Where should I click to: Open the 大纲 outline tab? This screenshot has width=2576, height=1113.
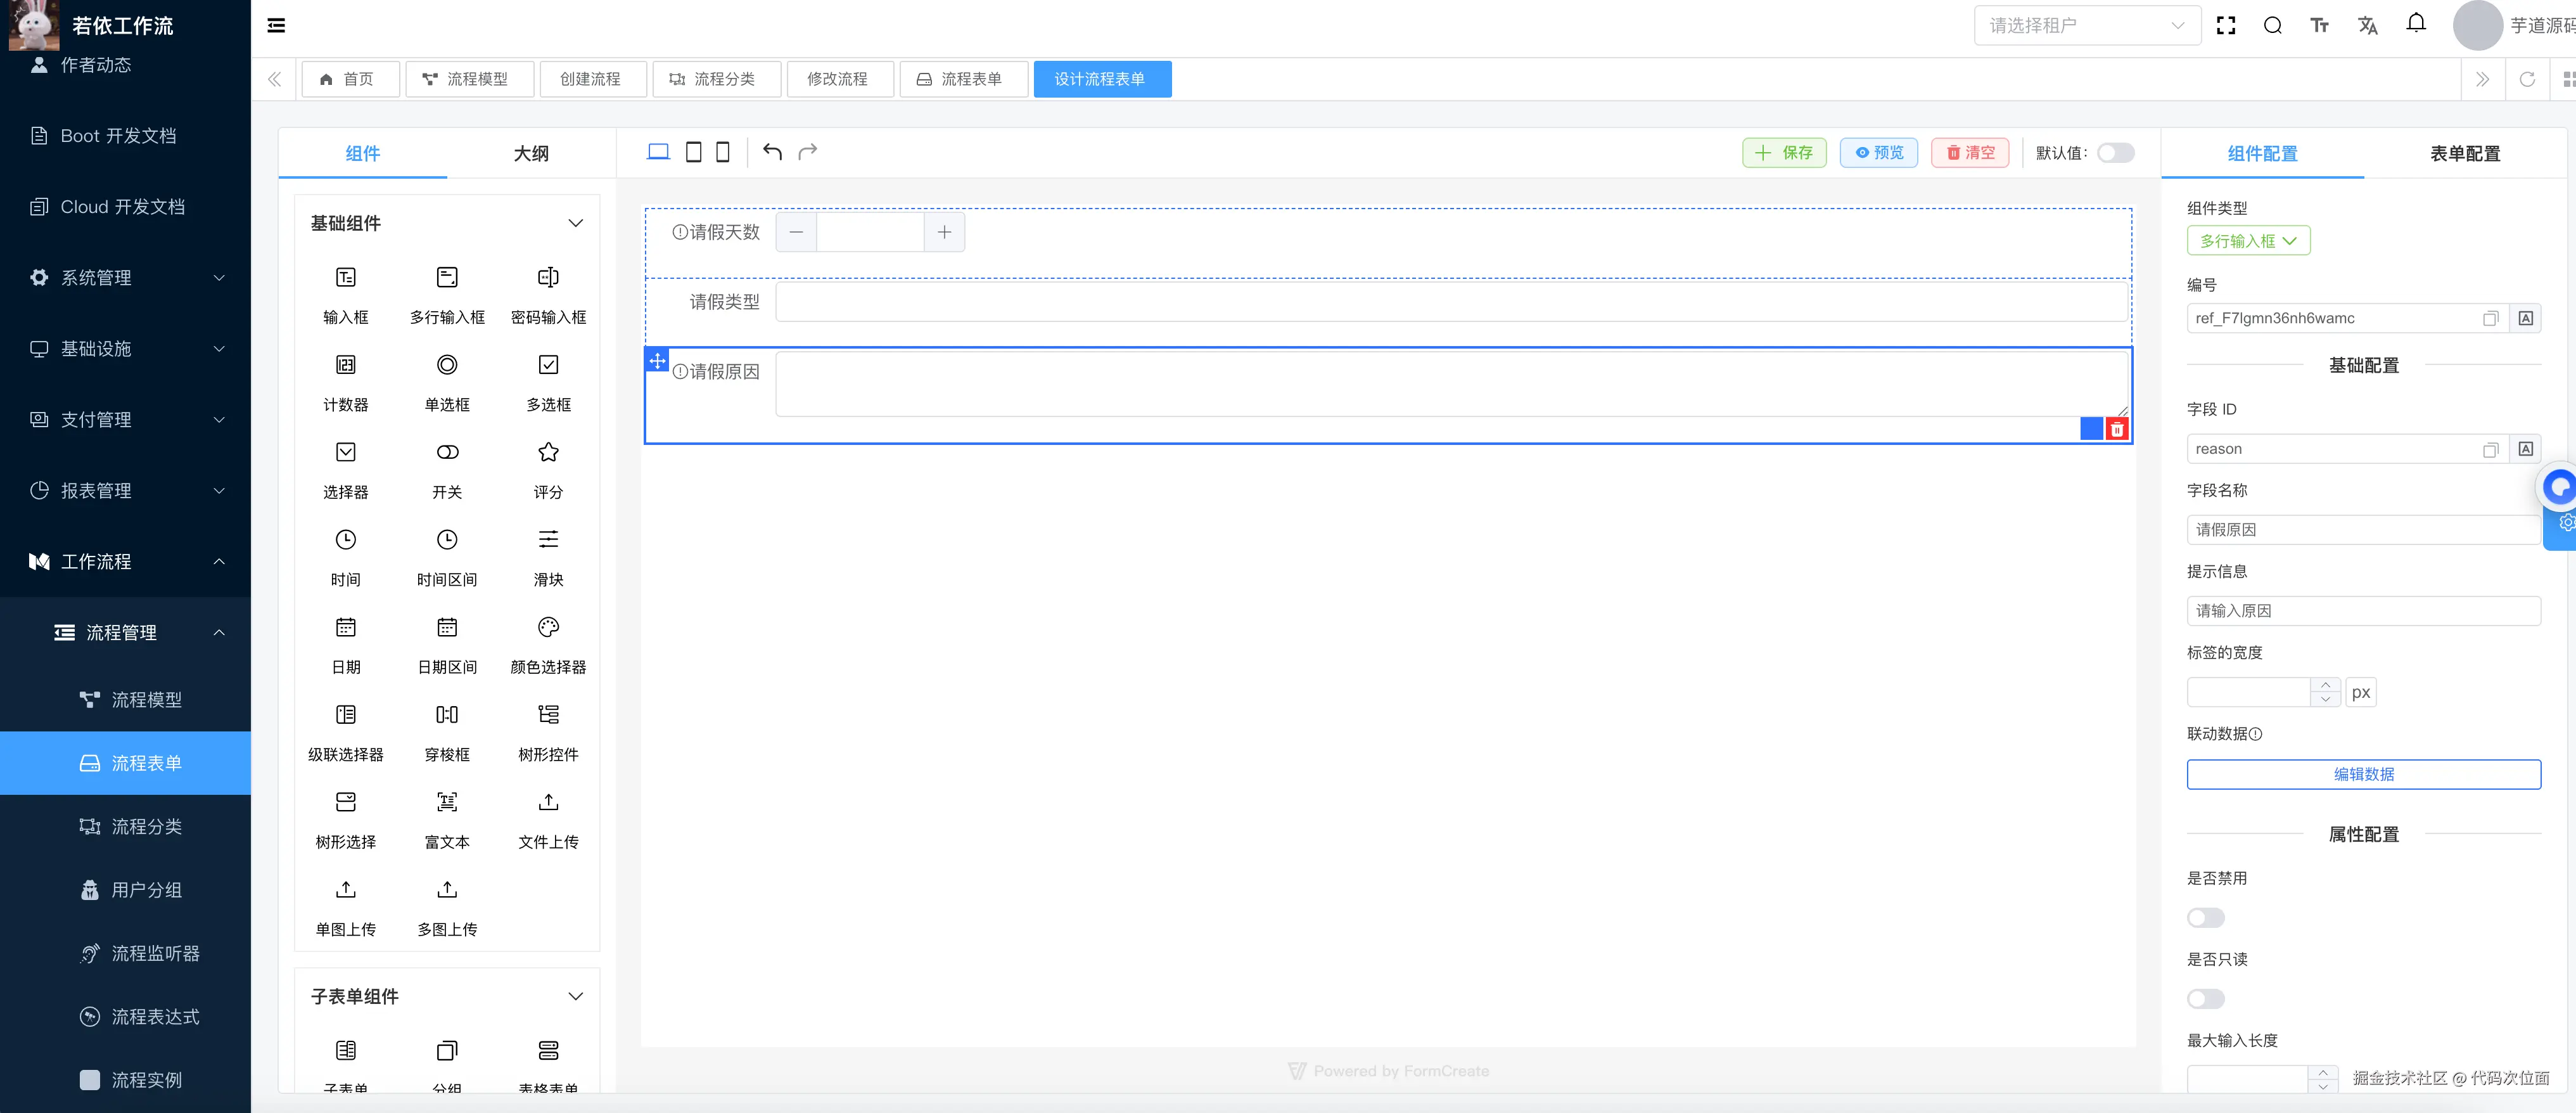click(531, 154)
